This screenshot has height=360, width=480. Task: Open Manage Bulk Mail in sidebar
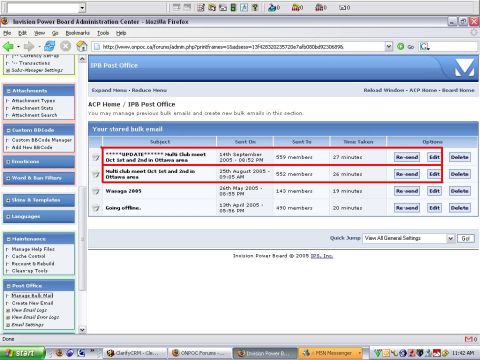coord(32,296)
